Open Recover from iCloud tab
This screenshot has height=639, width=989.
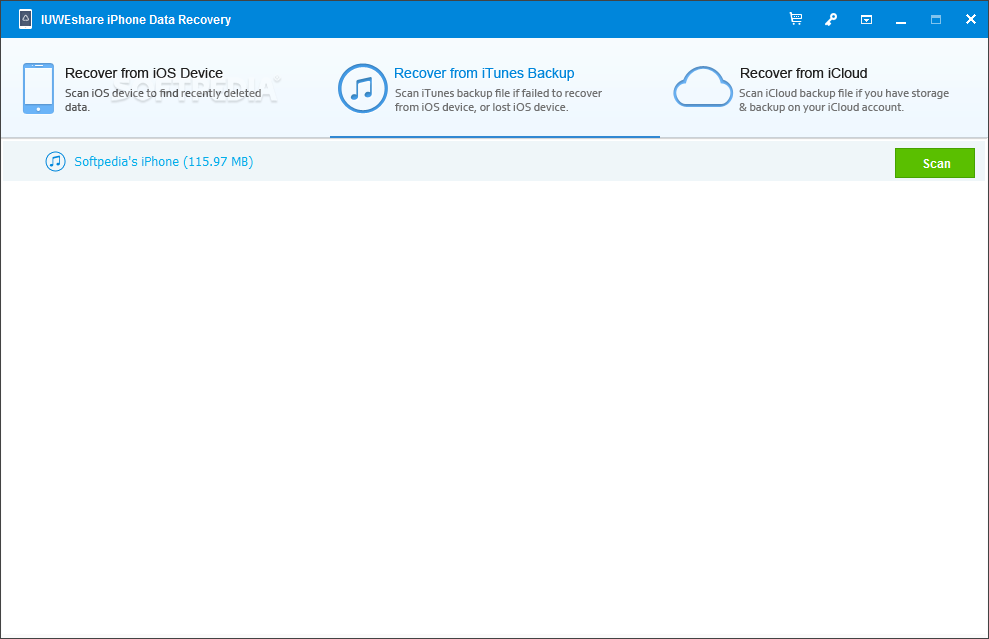point(824,88)
